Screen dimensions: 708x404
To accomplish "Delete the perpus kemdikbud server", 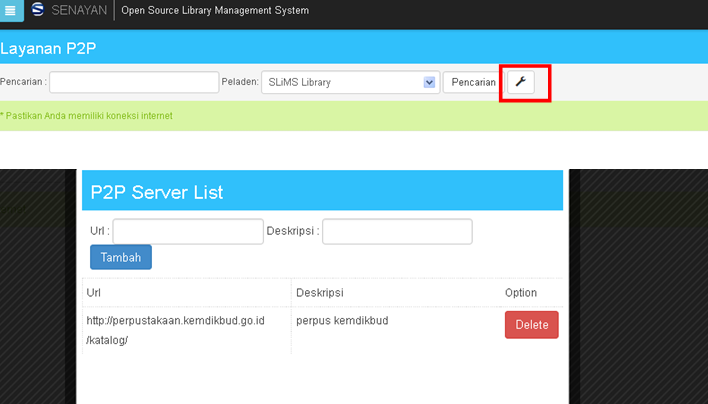I will tap(531, 325).
